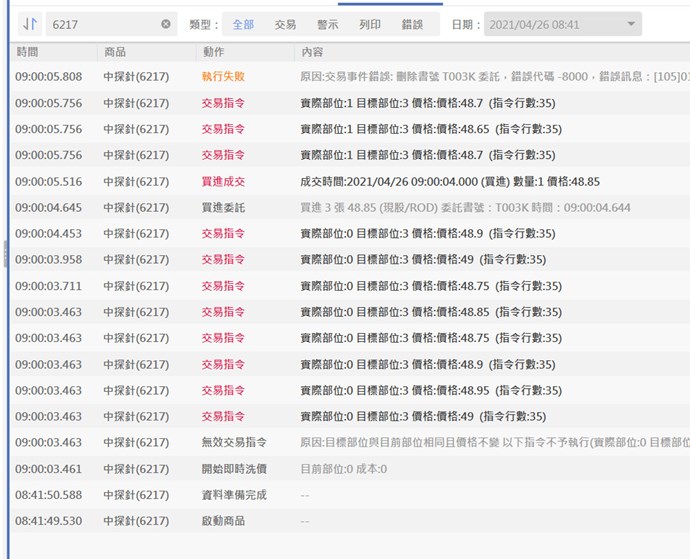The image size is (690, 559).
Task: Select the 錯誤 type filter
Action: [412, 24]
